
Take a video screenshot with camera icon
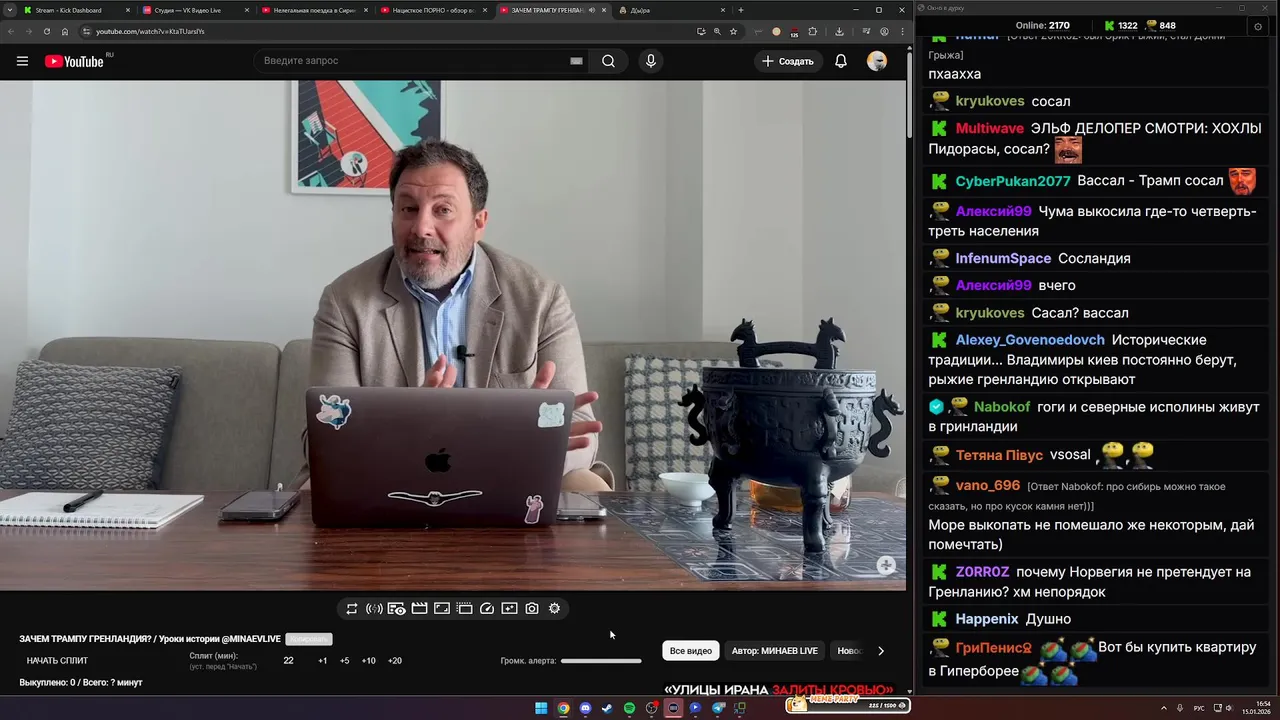(532, 608)
